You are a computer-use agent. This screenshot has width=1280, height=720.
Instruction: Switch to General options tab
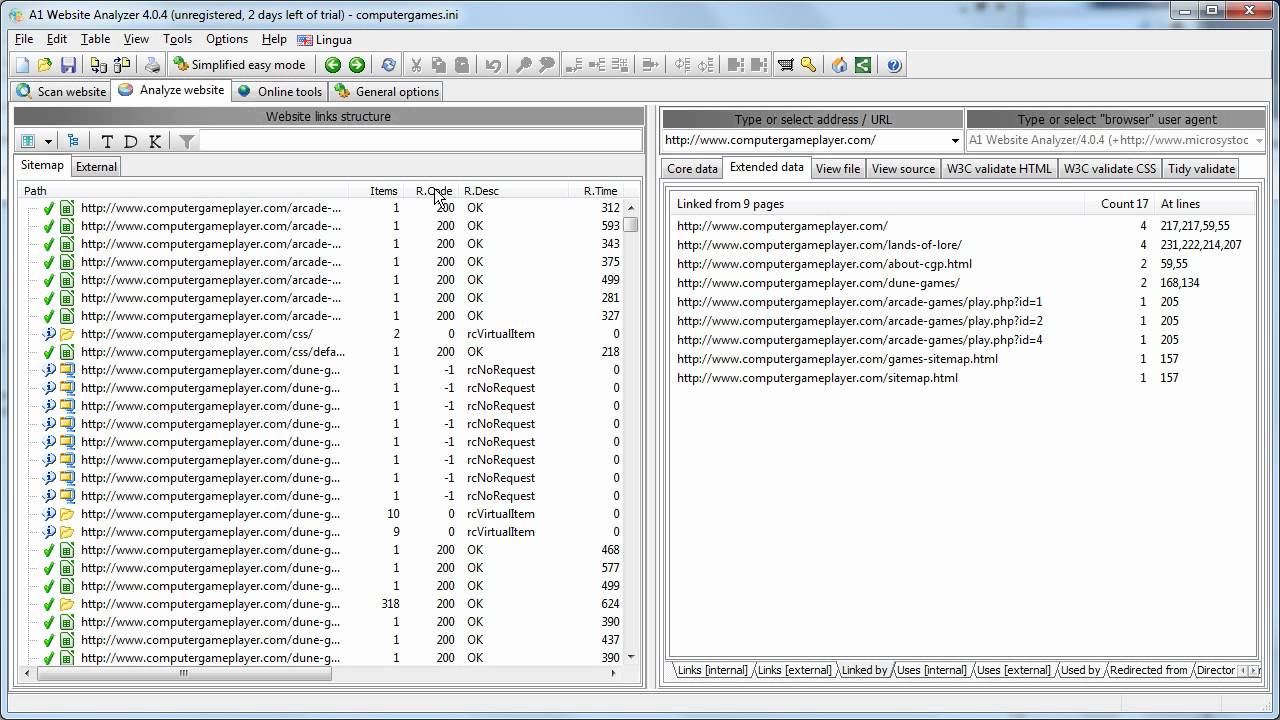pyautogui.click(x=387, y=91)
